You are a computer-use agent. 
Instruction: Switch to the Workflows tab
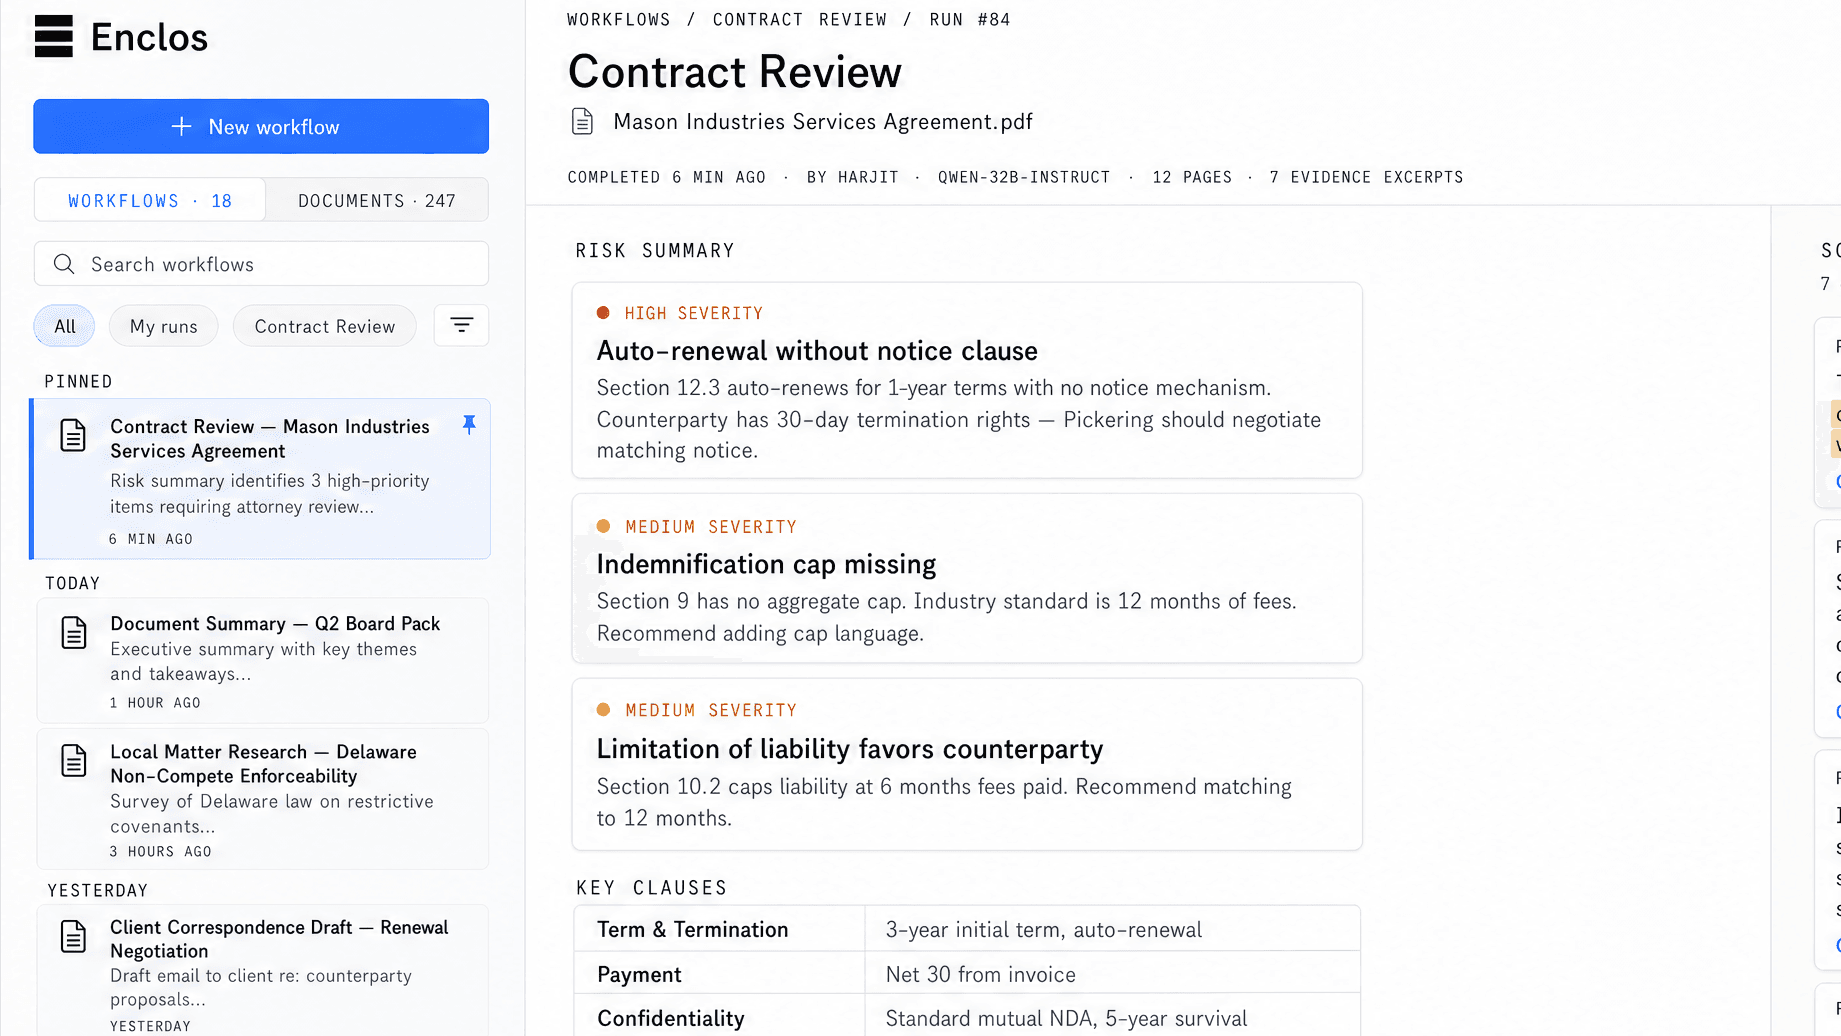[150, 200]
